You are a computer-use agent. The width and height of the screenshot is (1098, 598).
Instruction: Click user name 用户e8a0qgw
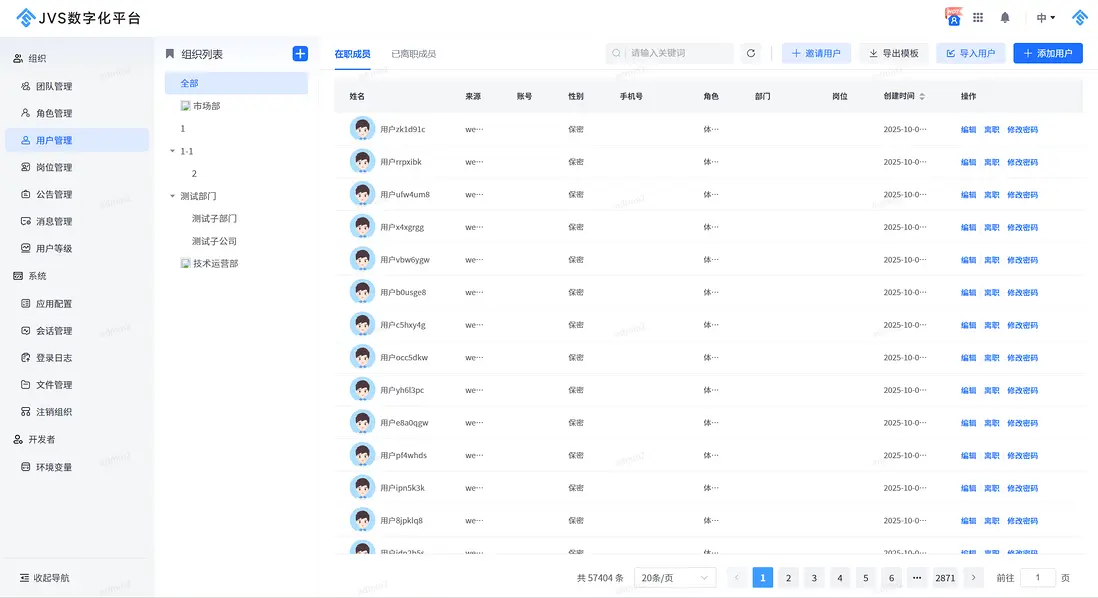pos(404,422)
